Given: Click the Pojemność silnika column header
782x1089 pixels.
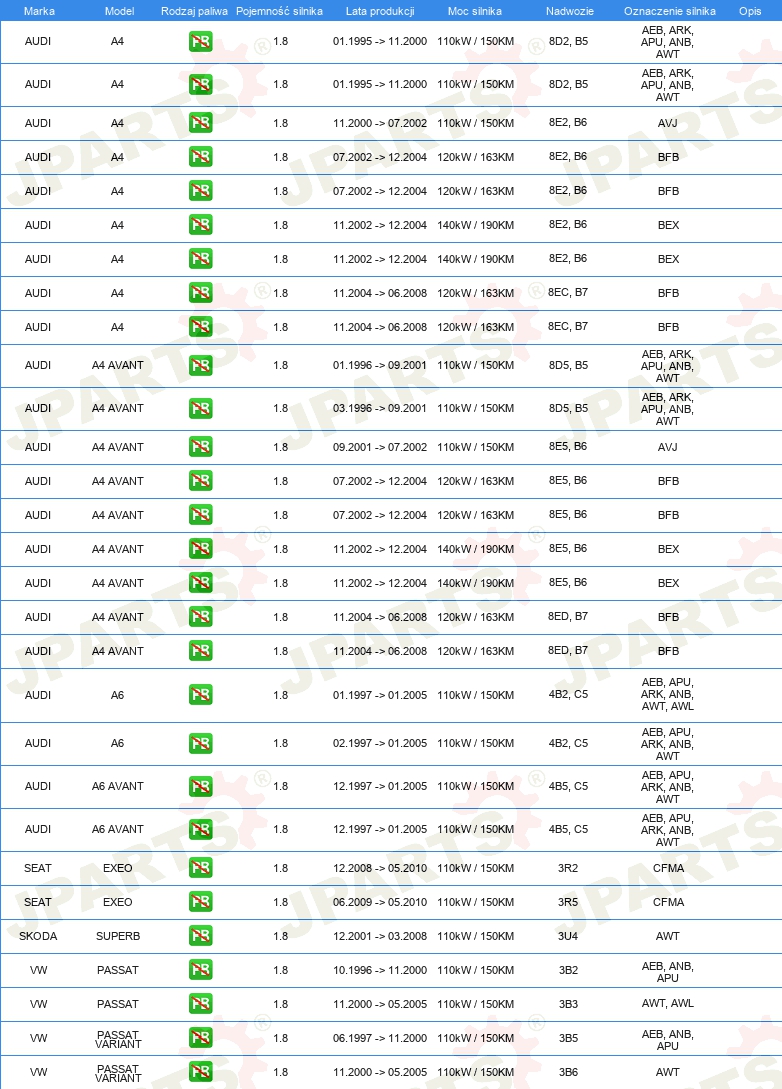Looking at the screenshot, I should (279, 11).
